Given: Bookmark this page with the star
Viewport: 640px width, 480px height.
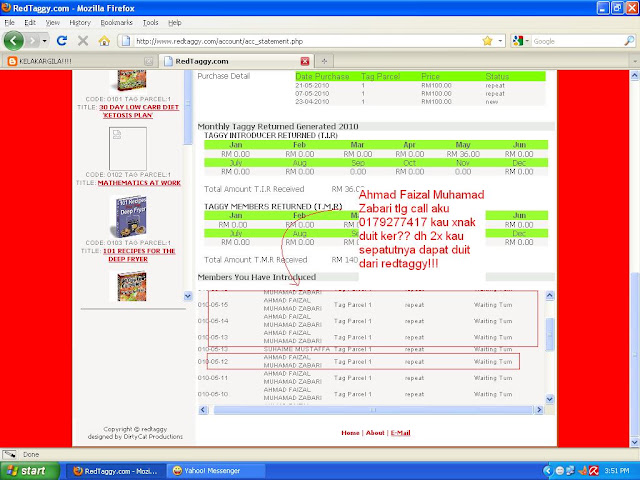Looking at the screenshot, I should [x=487, y=41].
